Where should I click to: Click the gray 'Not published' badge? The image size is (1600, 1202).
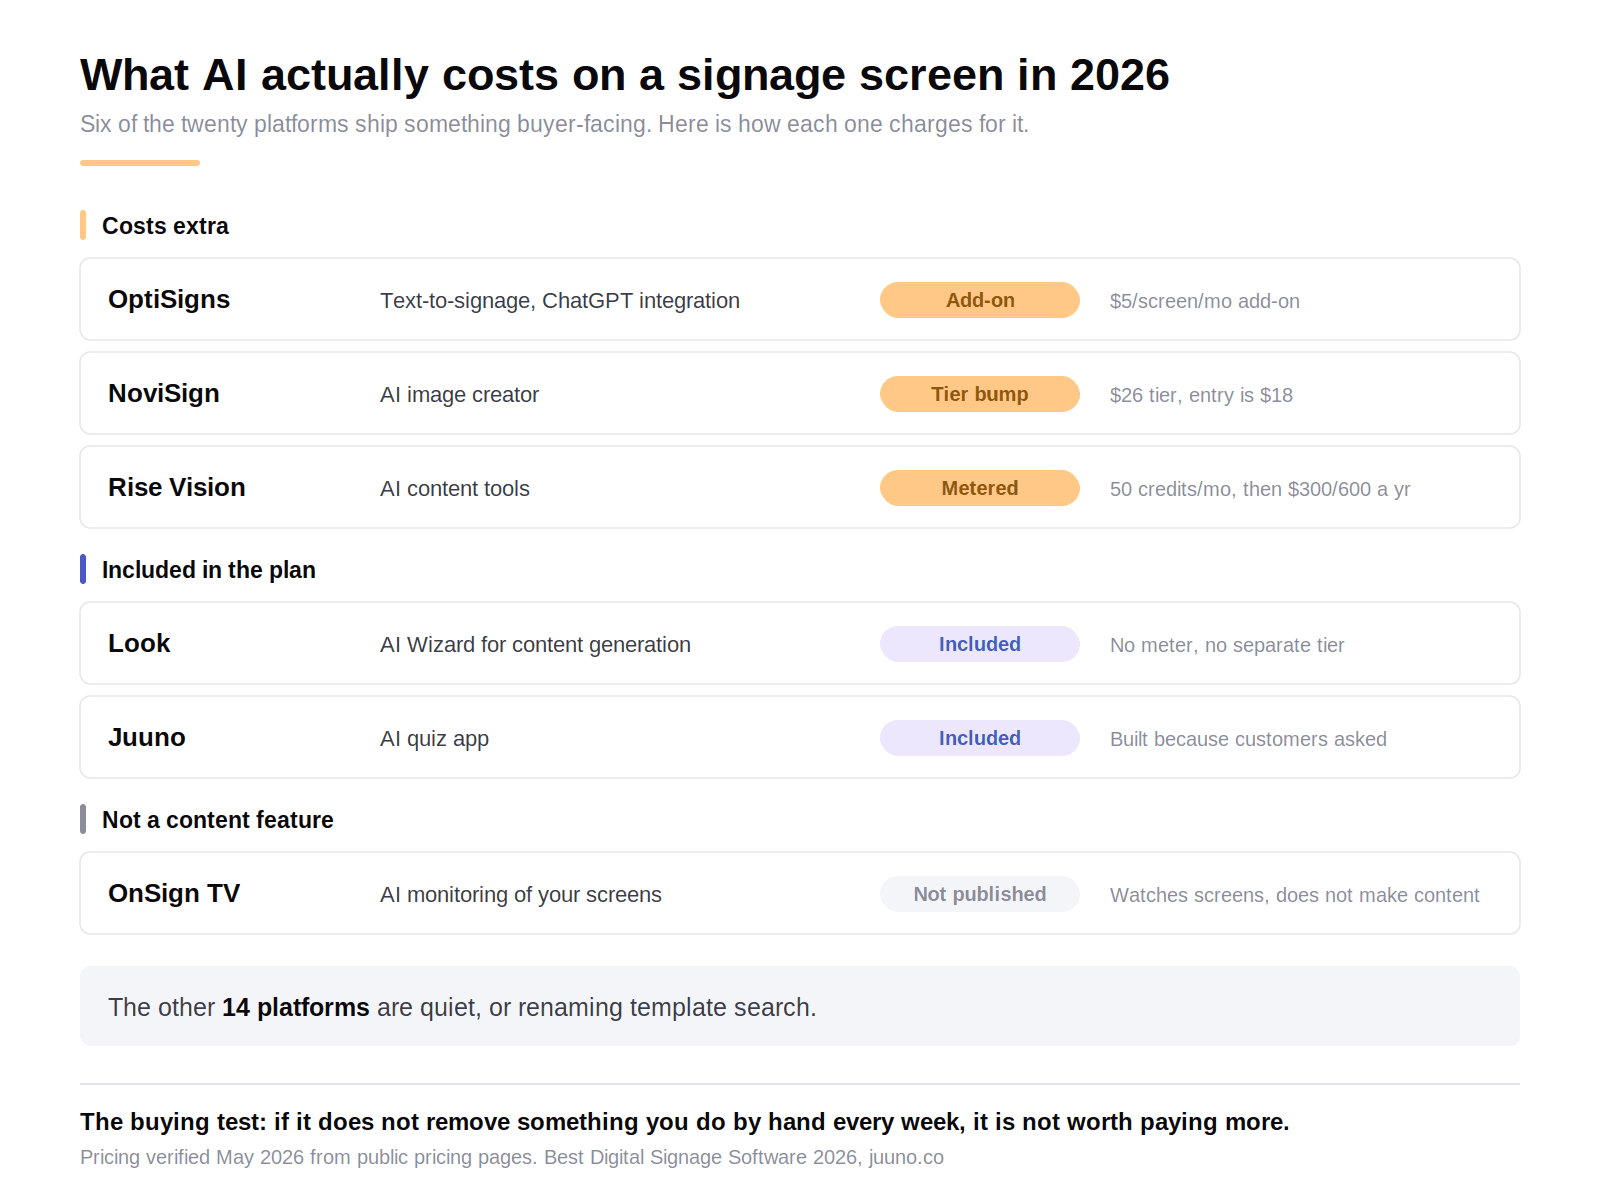pyautogui.click(x=980, y=894)
